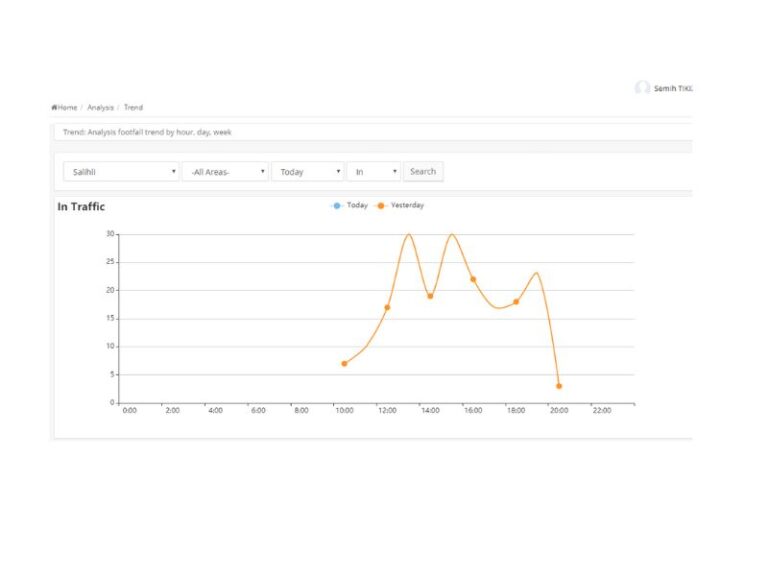Click the Home icon in breadcrumb
Screen dimensions: 768x576
point(54,107)
